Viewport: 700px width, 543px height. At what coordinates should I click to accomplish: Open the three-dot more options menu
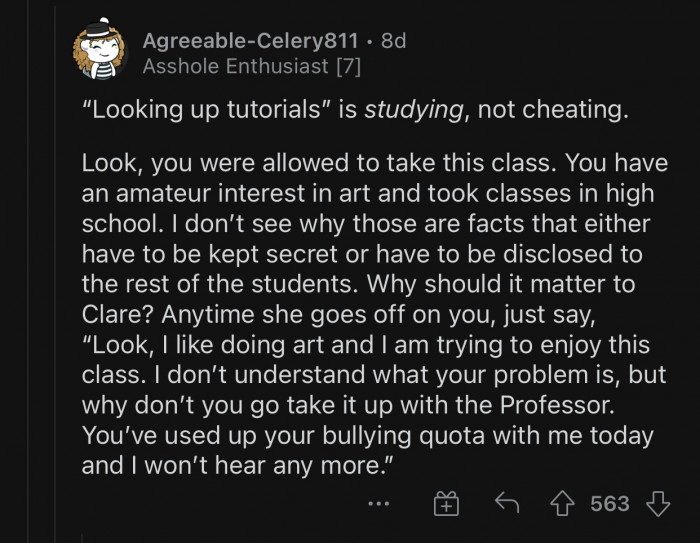378,503
